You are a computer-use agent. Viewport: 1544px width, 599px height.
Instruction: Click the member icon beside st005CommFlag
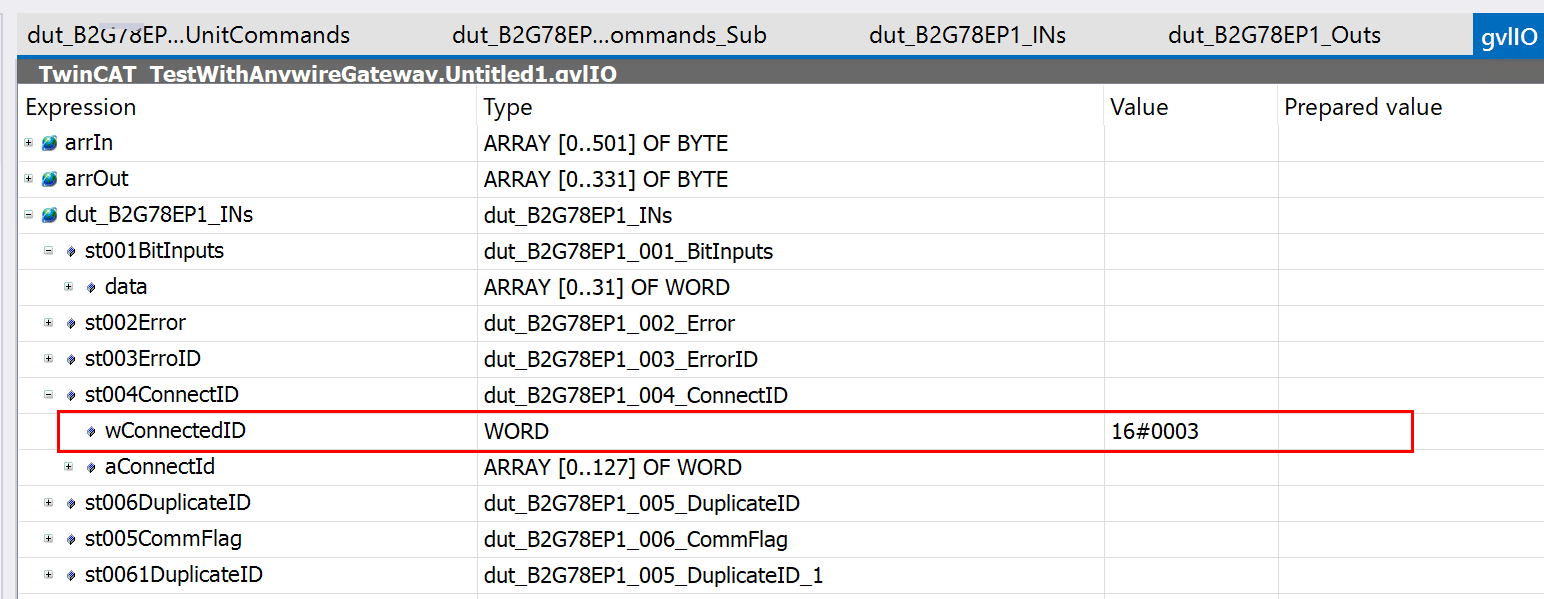(71, 539)
